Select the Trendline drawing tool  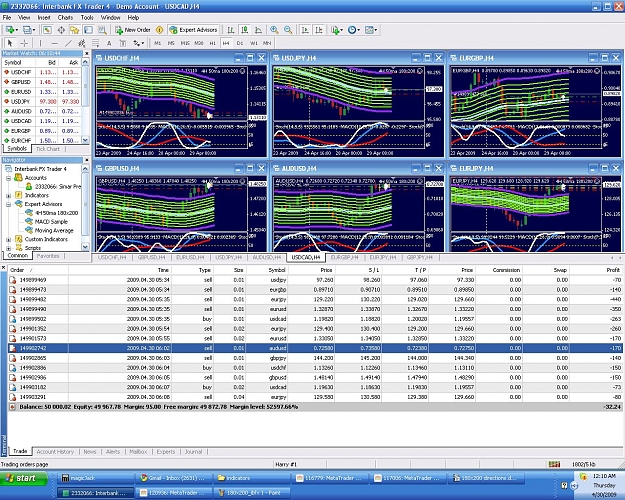coord(68,43)
